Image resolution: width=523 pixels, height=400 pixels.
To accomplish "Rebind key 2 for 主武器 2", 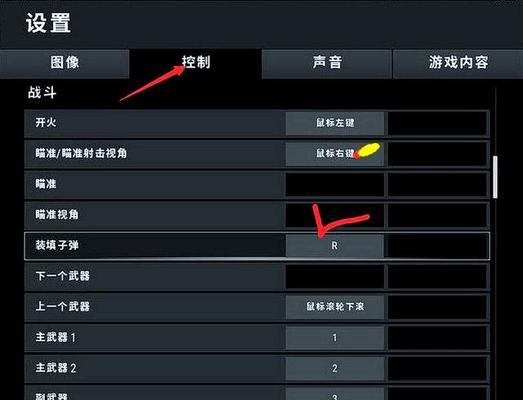I will pyautogui.click(x=335, y=368).
